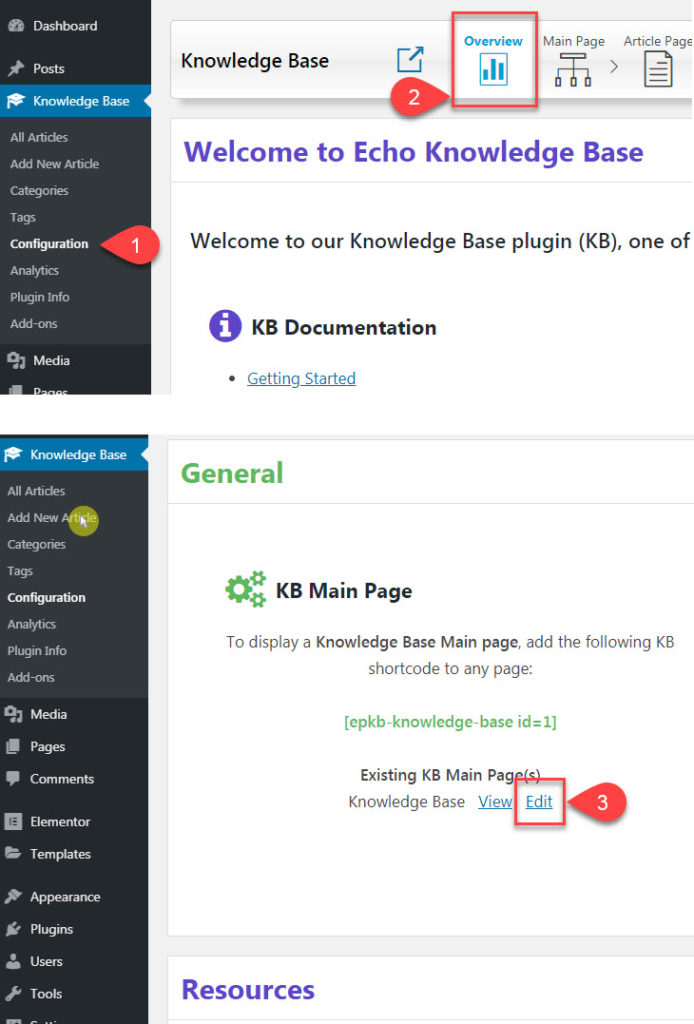This screenshot has height=1024, width=694.
Task: Choose Add New Article in the lower sidebar
Action: pos(52,518)
